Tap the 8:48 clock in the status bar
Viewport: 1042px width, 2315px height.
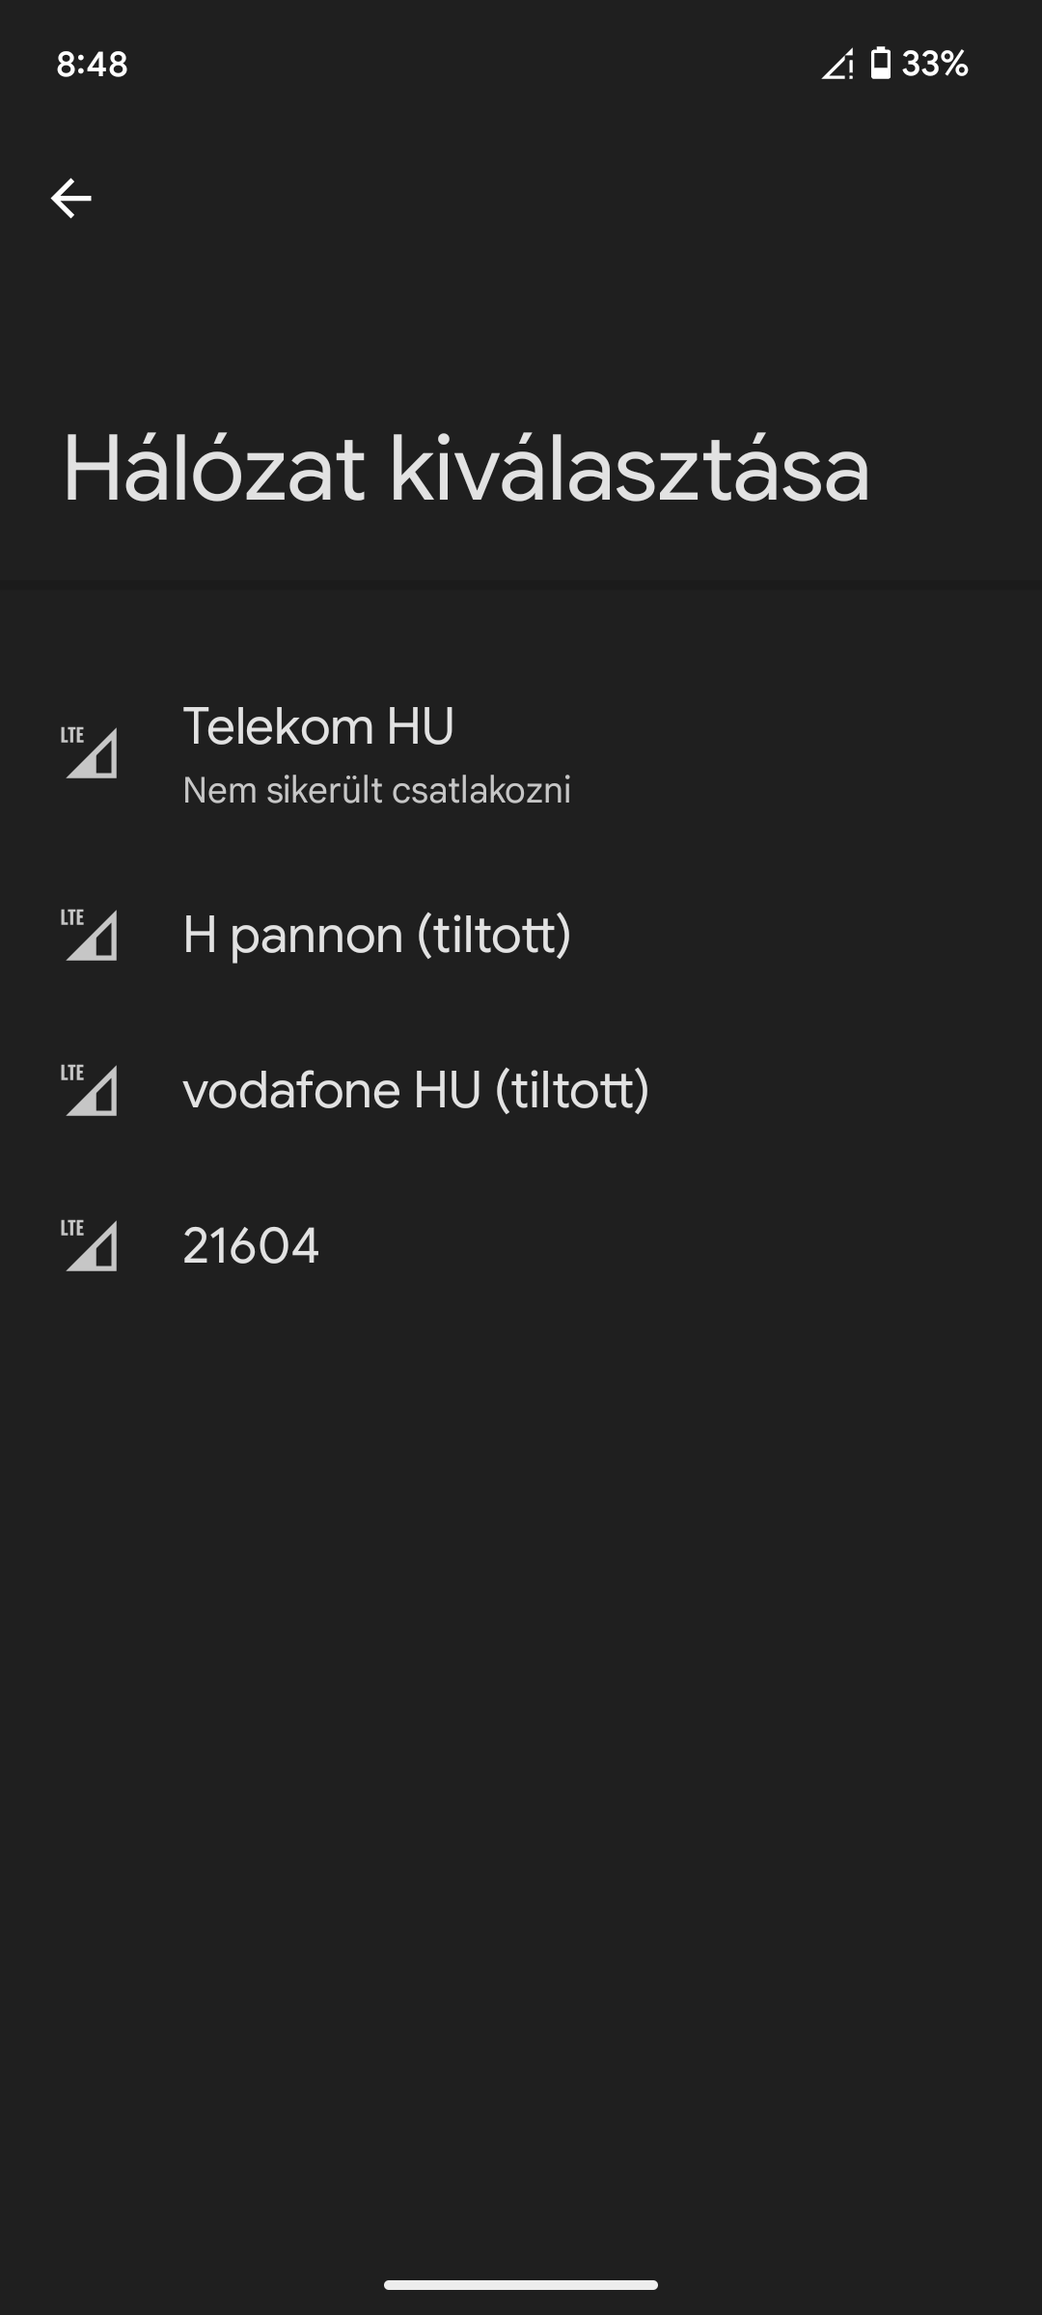click(x=92, y=64)
